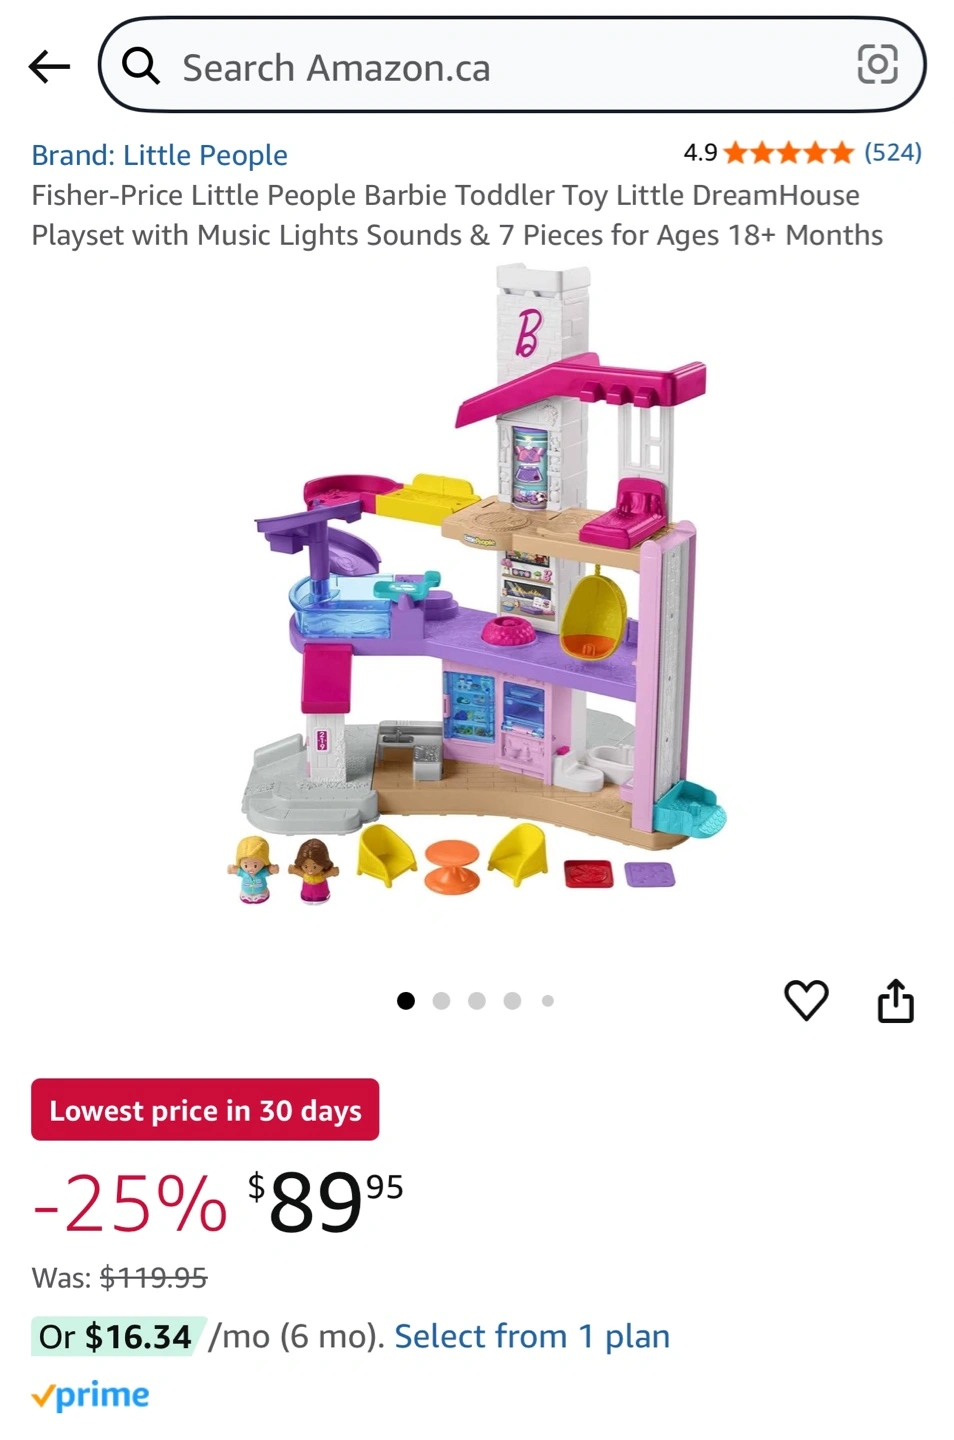Add item to wish list heart
954x1440 pixels.
(x=806, y=1000)
